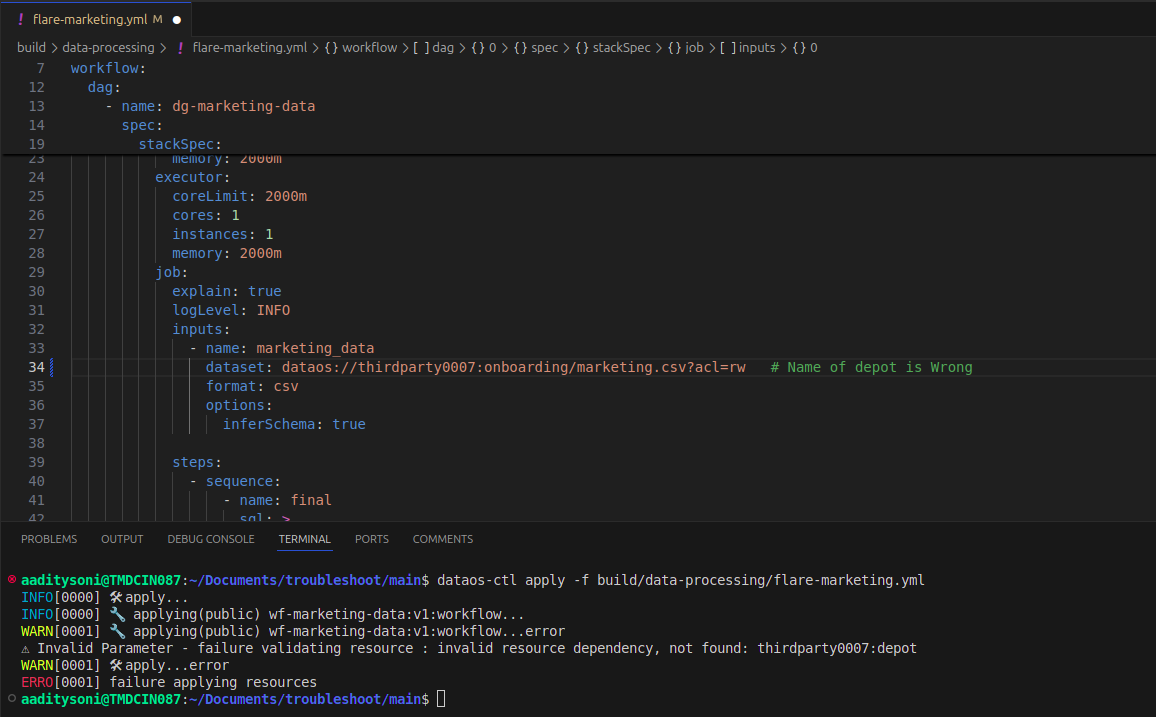Click 'memory: 2000m' on line 28
The height and width of the screenshot is (717, 1156).
pos(227,253)
